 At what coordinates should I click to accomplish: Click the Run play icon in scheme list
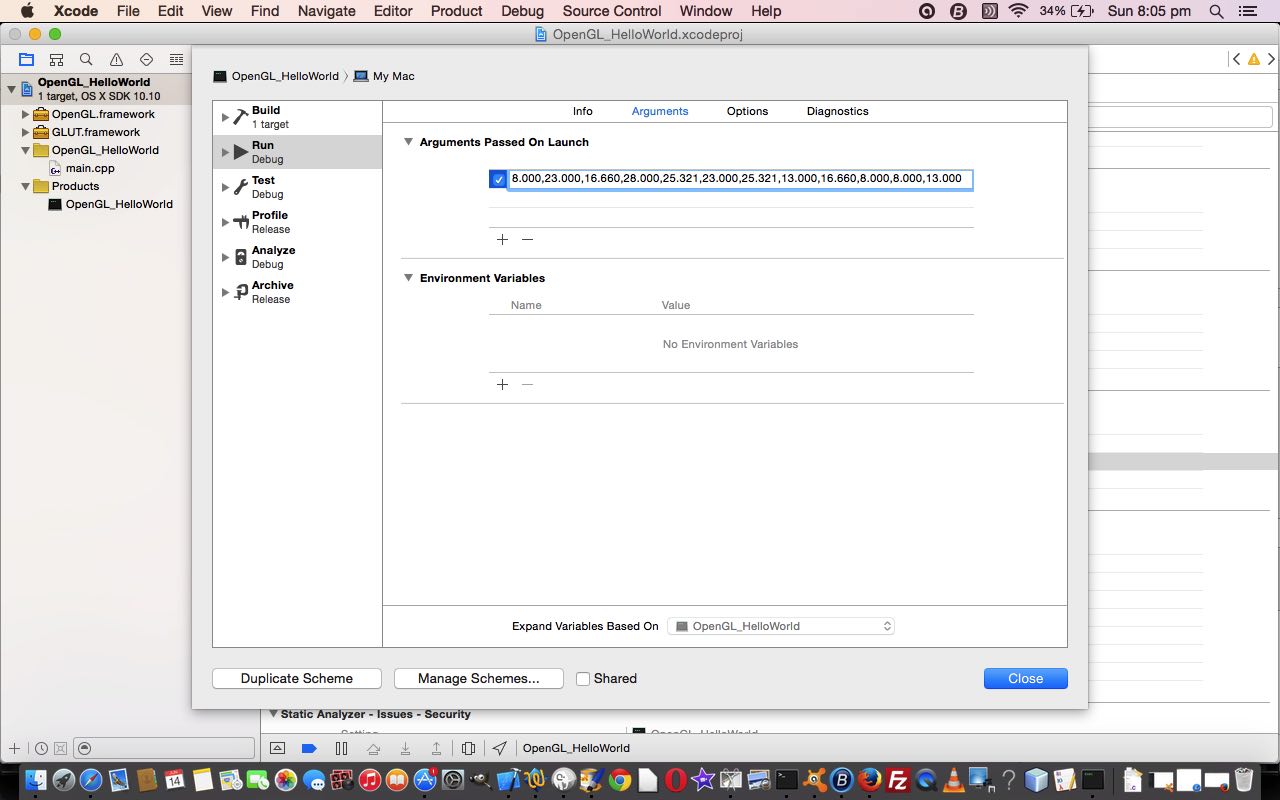click(x=240, y=152)
